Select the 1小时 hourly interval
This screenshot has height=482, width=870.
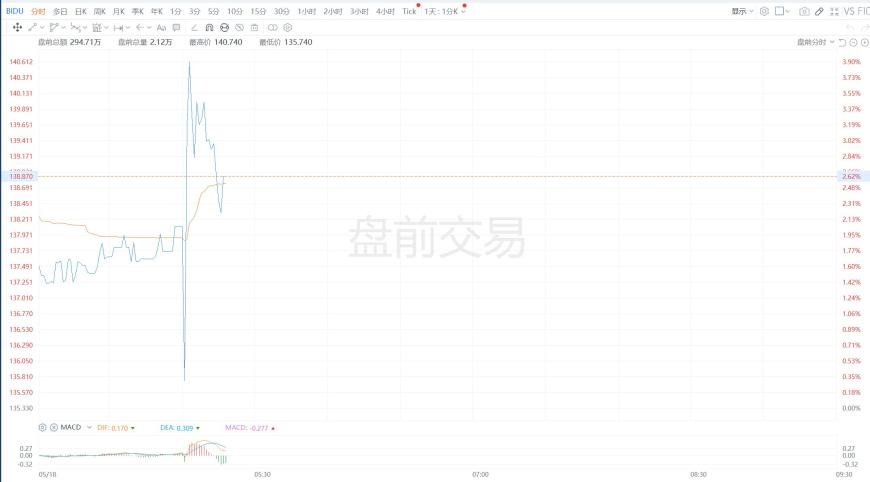click(x=306, y=11)
